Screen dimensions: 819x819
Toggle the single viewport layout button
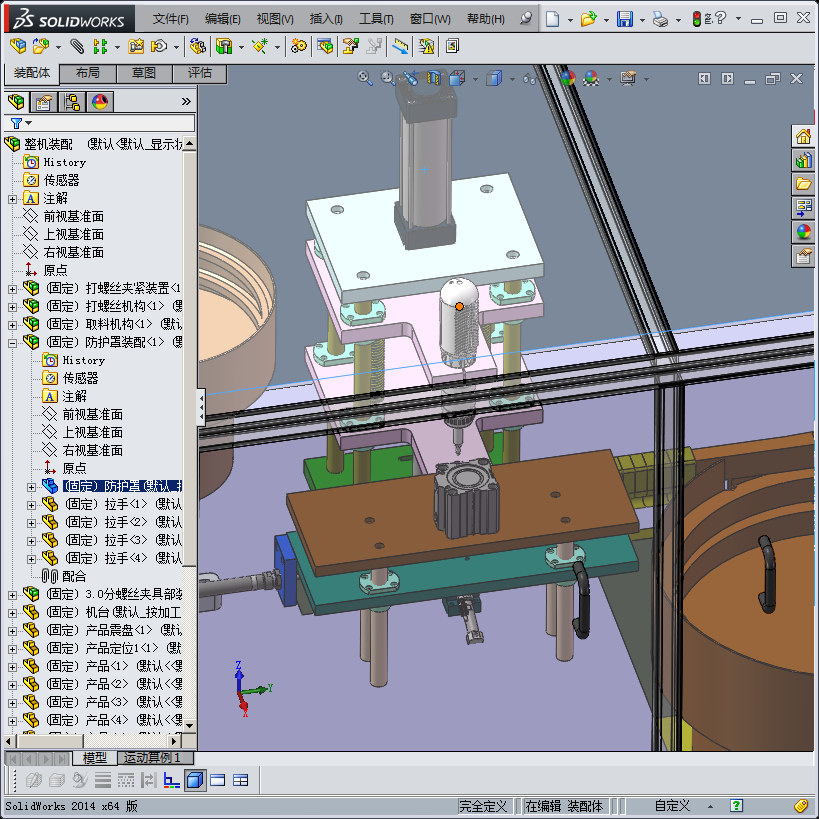pyautogui.click(x=217, y=780)
